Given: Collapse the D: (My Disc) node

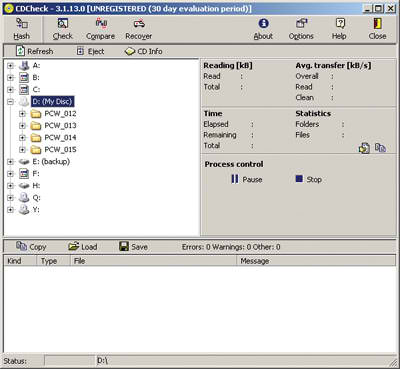Looking at the screenshot, I should (10, 102).
